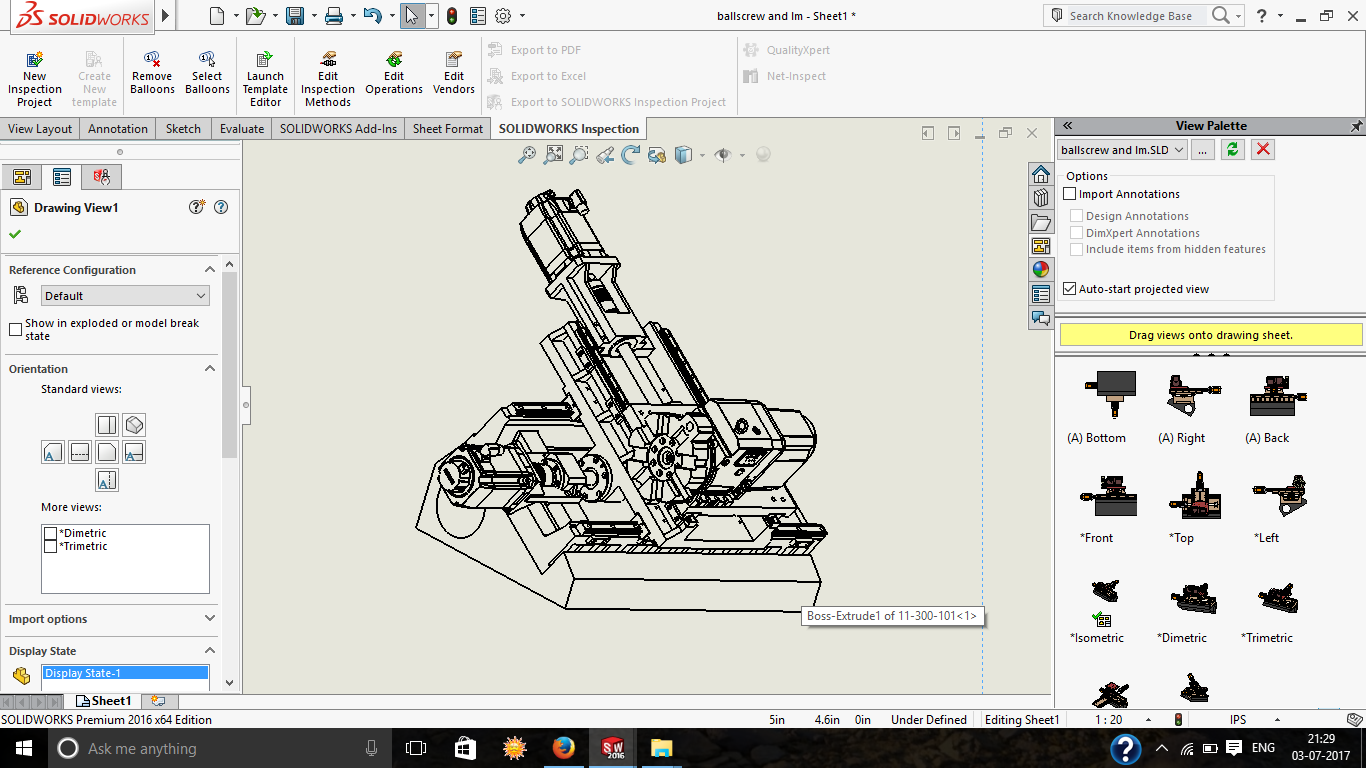This screenshot has height=768, width=1366.
Task: Click the 1 : 20 scale in status bar
Action: pyautogui.click(x=1107, y=720)
